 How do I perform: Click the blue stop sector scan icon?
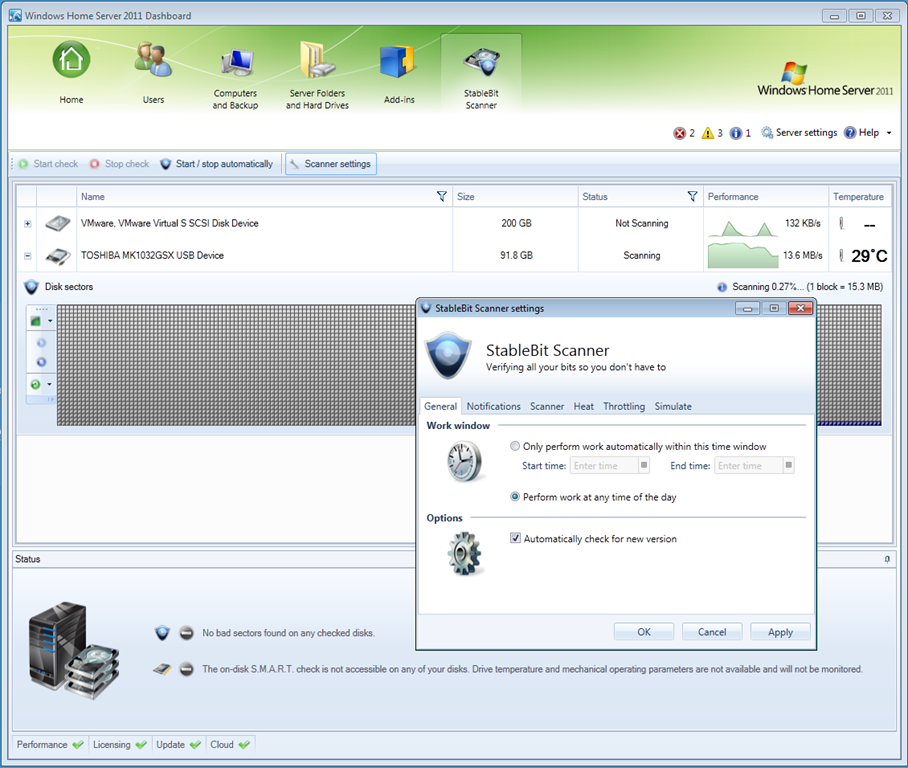(x=41, y=362)
